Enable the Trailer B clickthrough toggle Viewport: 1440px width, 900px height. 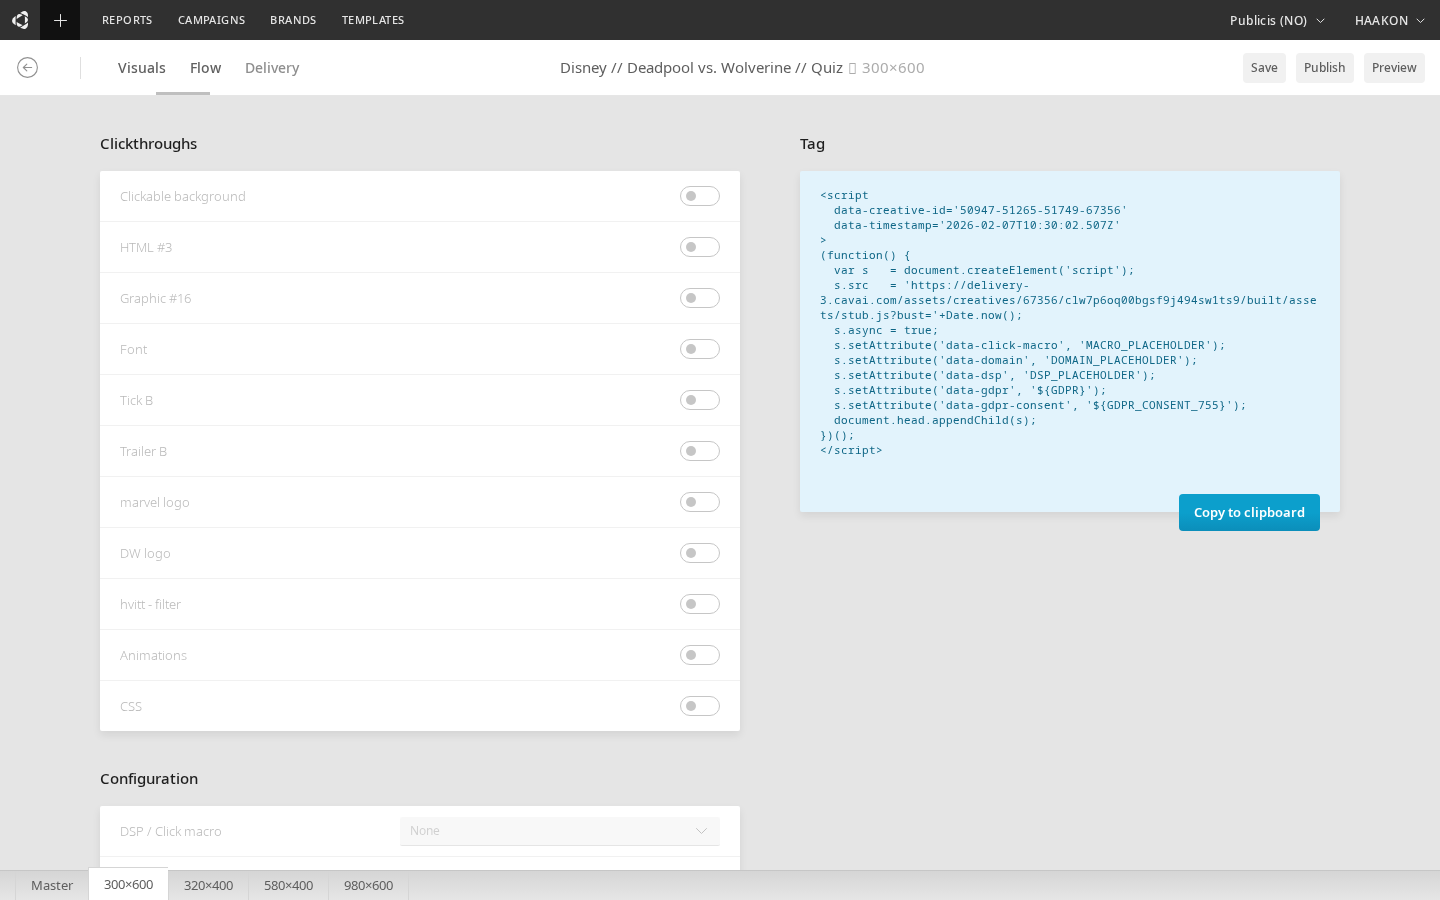[x=699, y=451]
